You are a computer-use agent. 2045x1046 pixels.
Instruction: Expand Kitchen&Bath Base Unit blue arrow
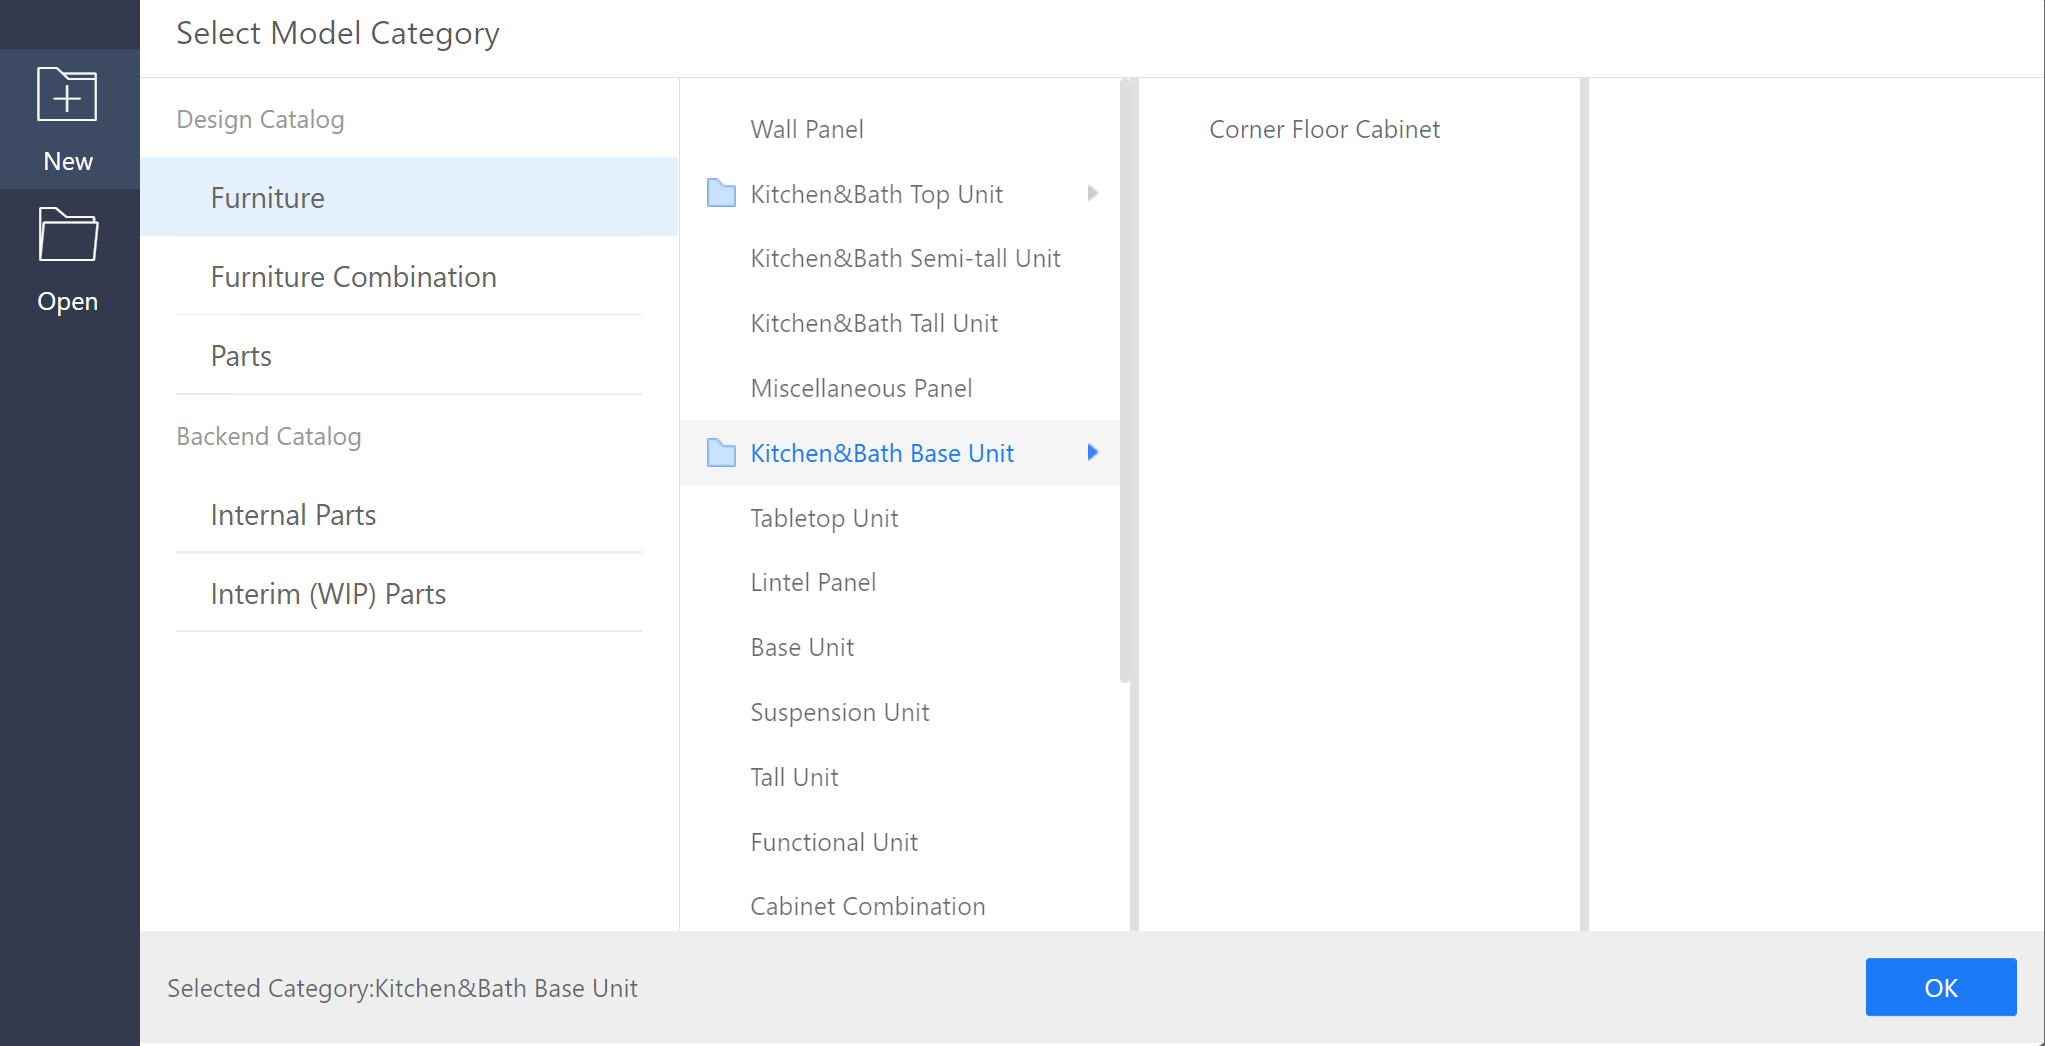(1092, 452)
